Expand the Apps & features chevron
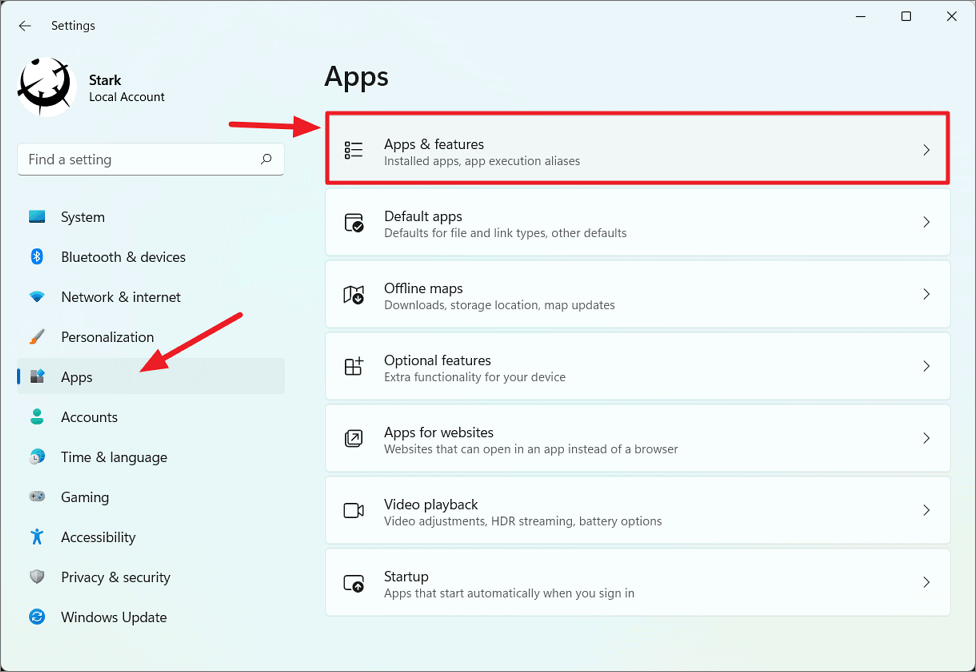976x672 pixels. pyautogui.click(x=926, y=150)
